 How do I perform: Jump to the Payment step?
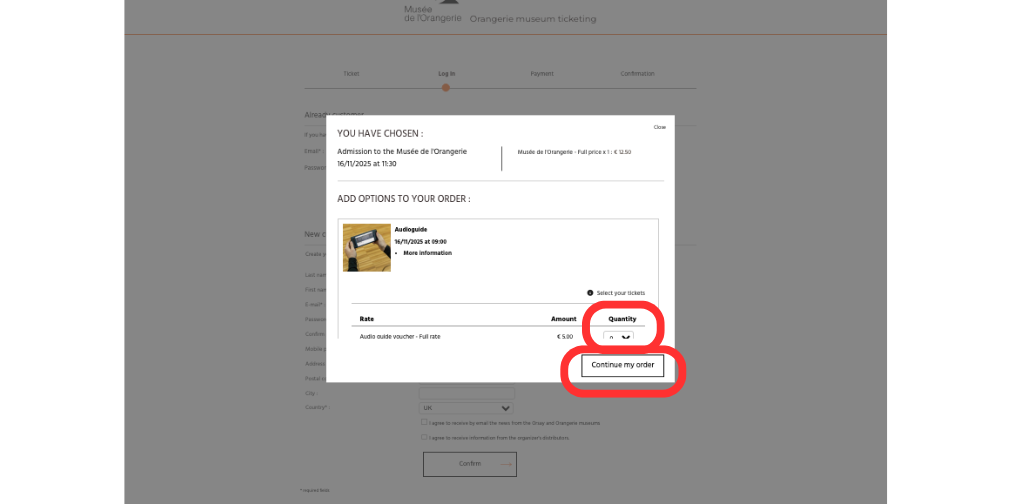pyautogui.click(x=542, y=74)
